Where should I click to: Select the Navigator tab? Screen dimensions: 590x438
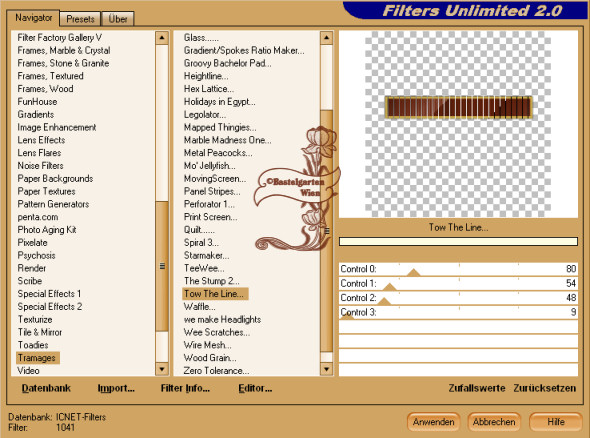tap(33, 18)
